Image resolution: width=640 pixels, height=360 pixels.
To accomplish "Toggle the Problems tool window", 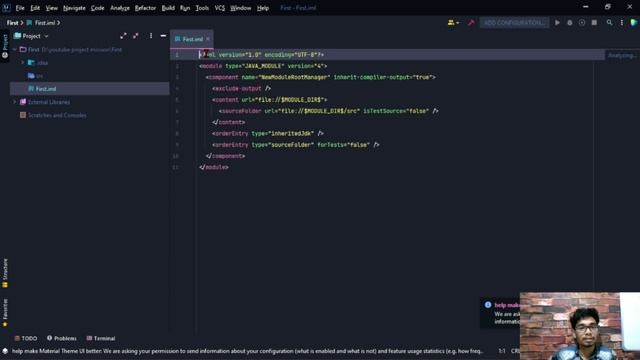I will click(x=62, y=338).
